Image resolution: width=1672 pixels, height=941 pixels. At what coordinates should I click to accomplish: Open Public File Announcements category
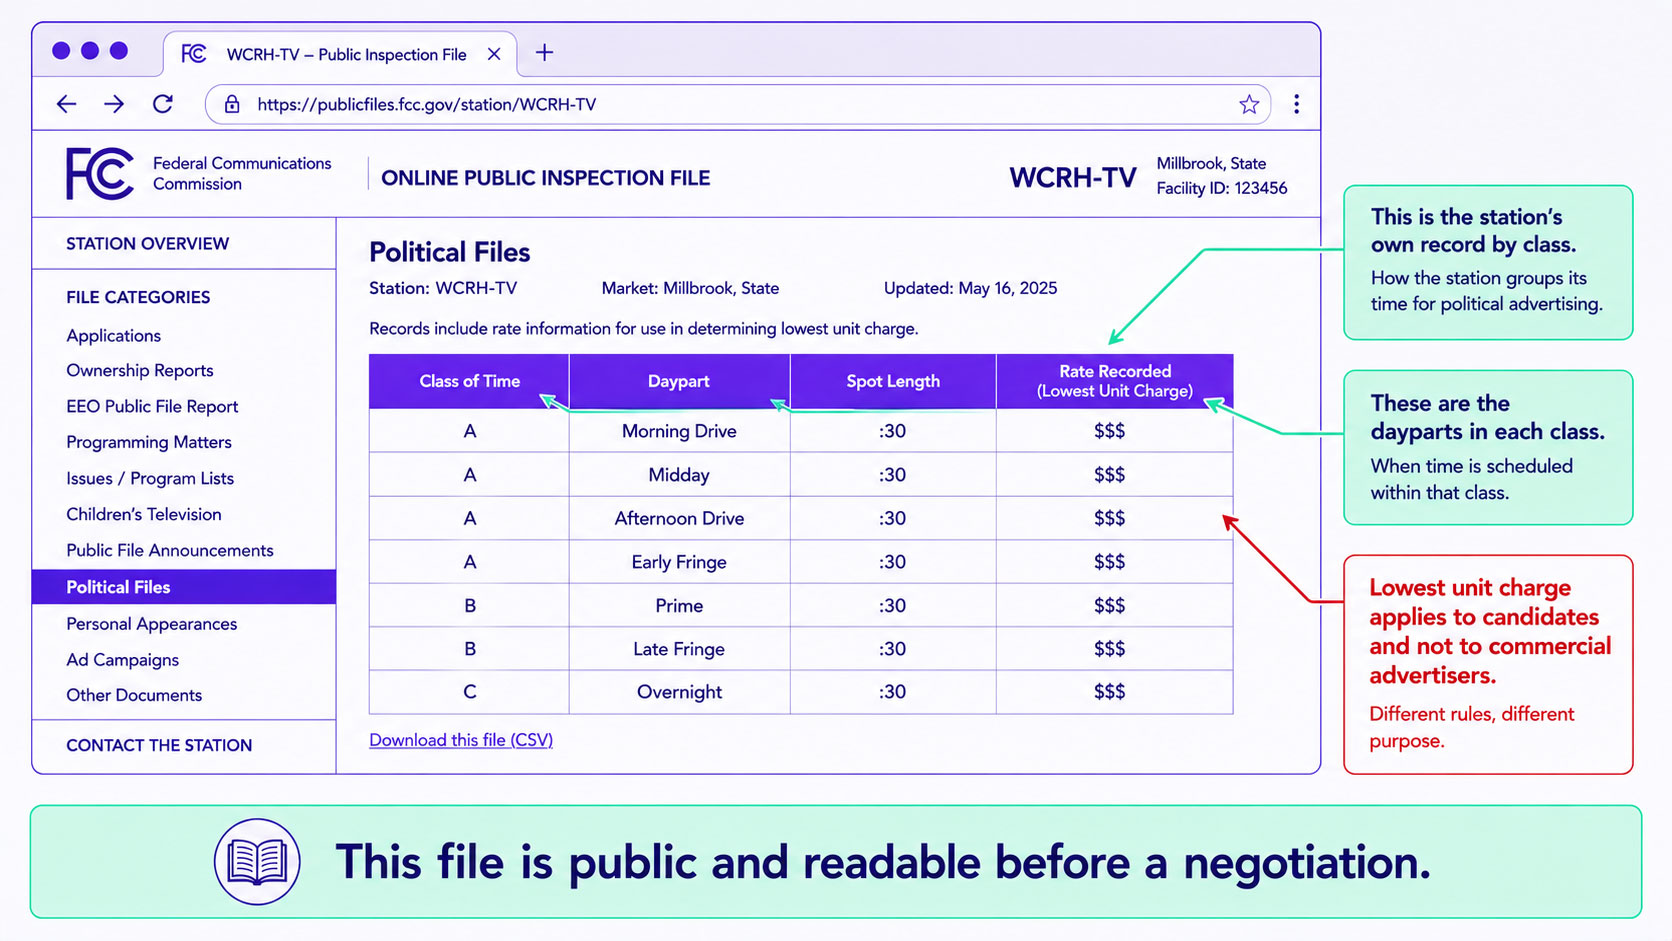[x=170, y=550]
